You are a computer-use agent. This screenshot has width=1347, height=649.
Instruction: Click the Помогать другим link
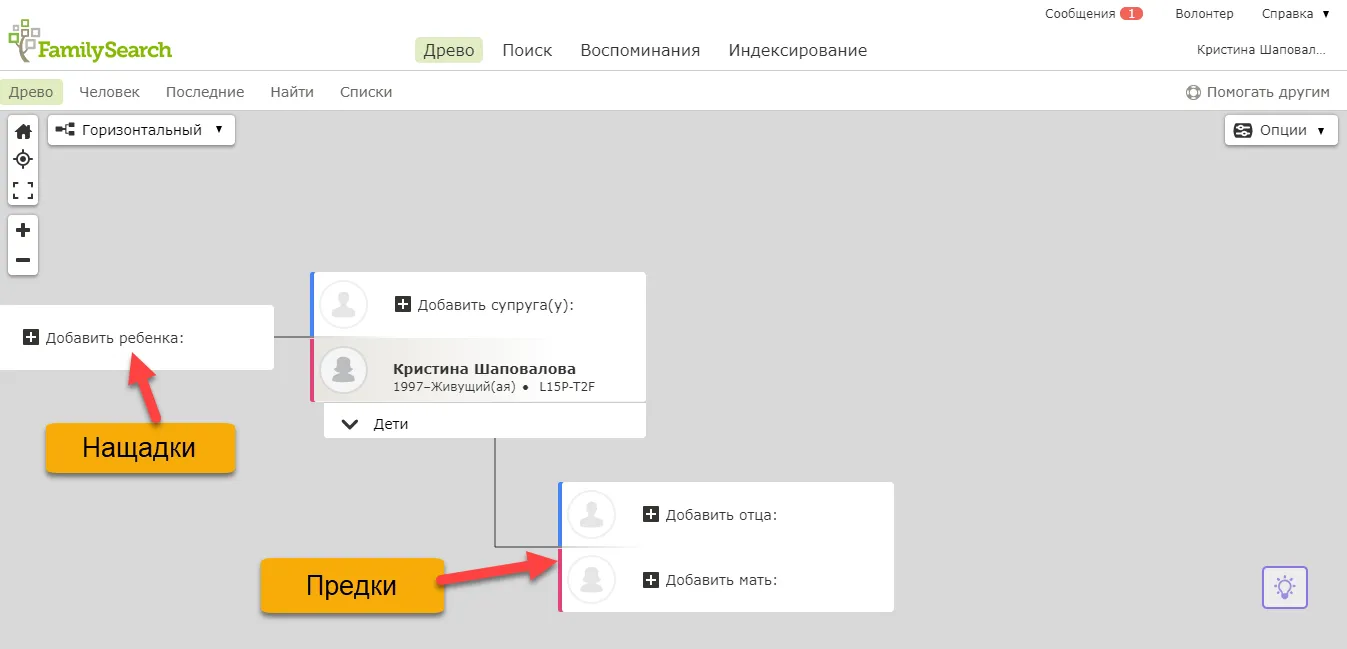1258,92
